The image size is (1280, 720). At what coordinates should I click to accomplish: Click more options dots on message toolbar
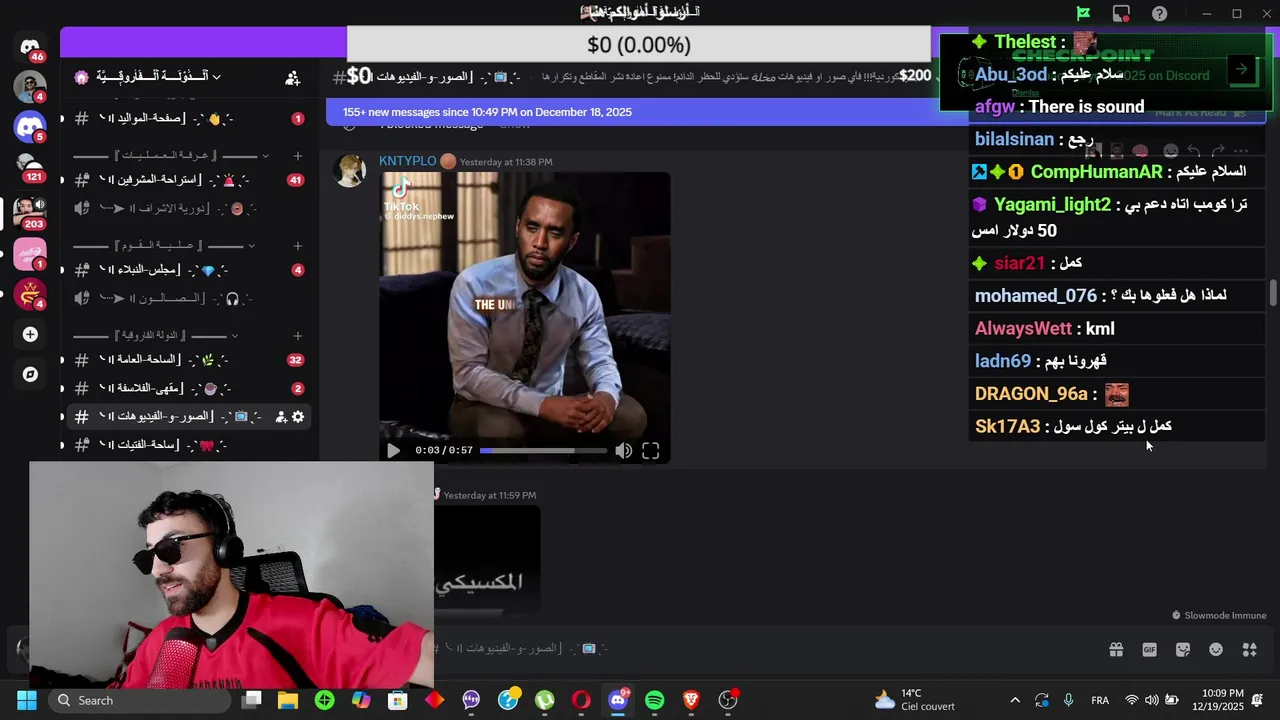point(1242,152)
